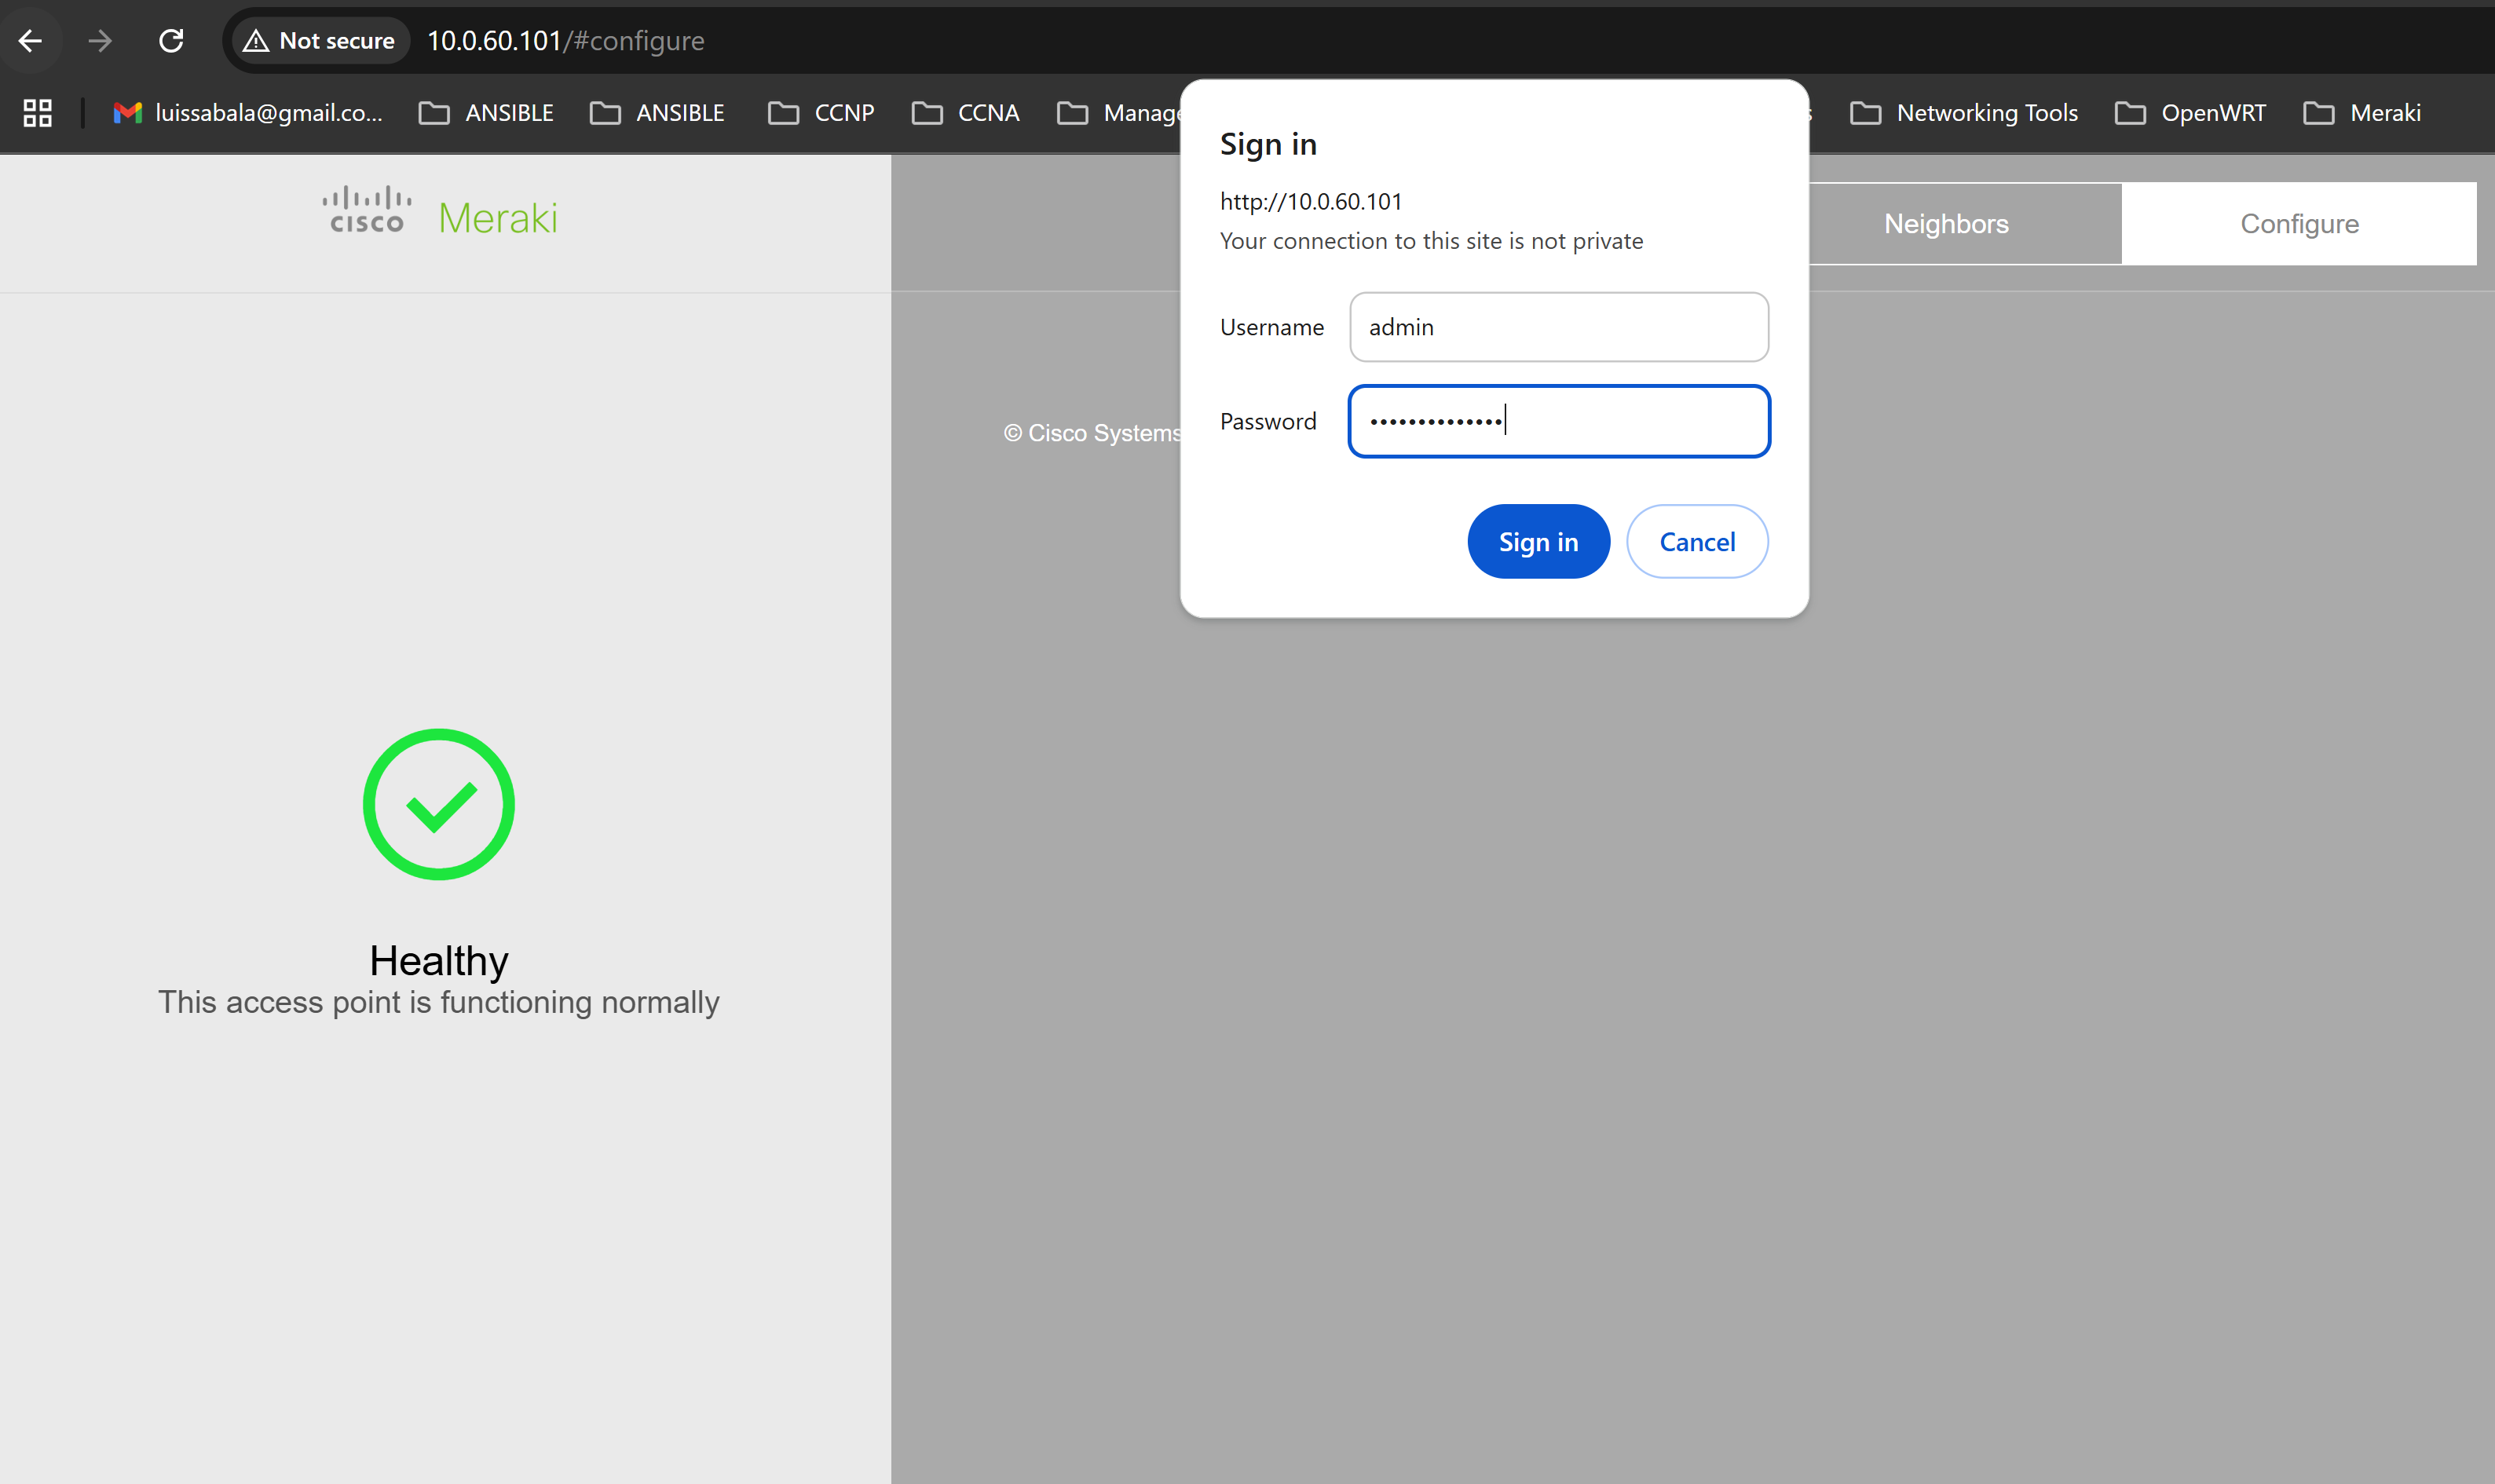Screen dimensions: 2495x1484
Task: Click the browser forward arrow
Action: pos(100,41)
